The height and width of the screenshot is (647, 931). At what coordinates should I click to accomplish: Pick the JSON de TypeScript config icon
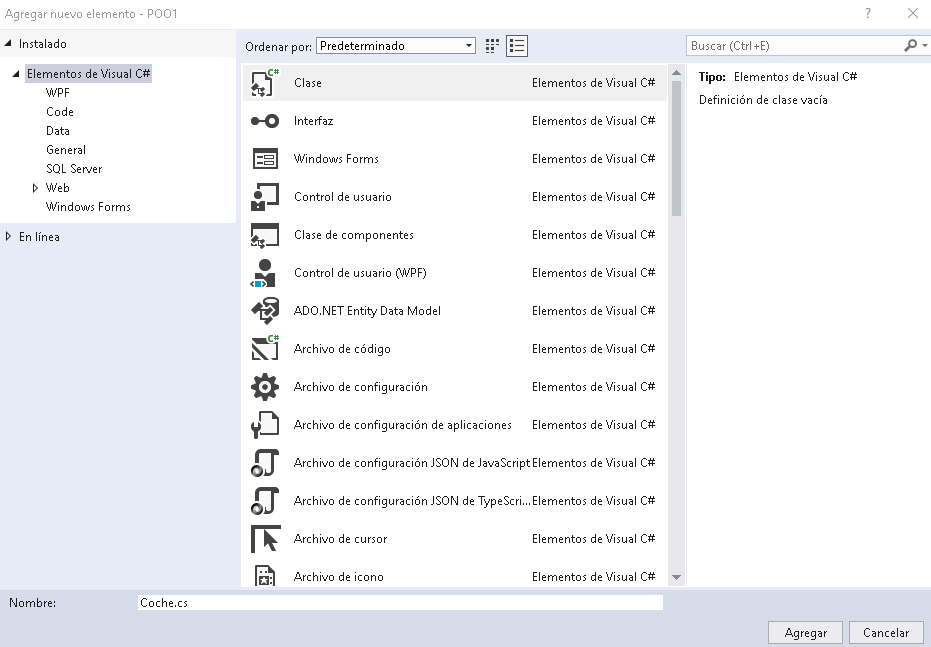tap(265, 501)
